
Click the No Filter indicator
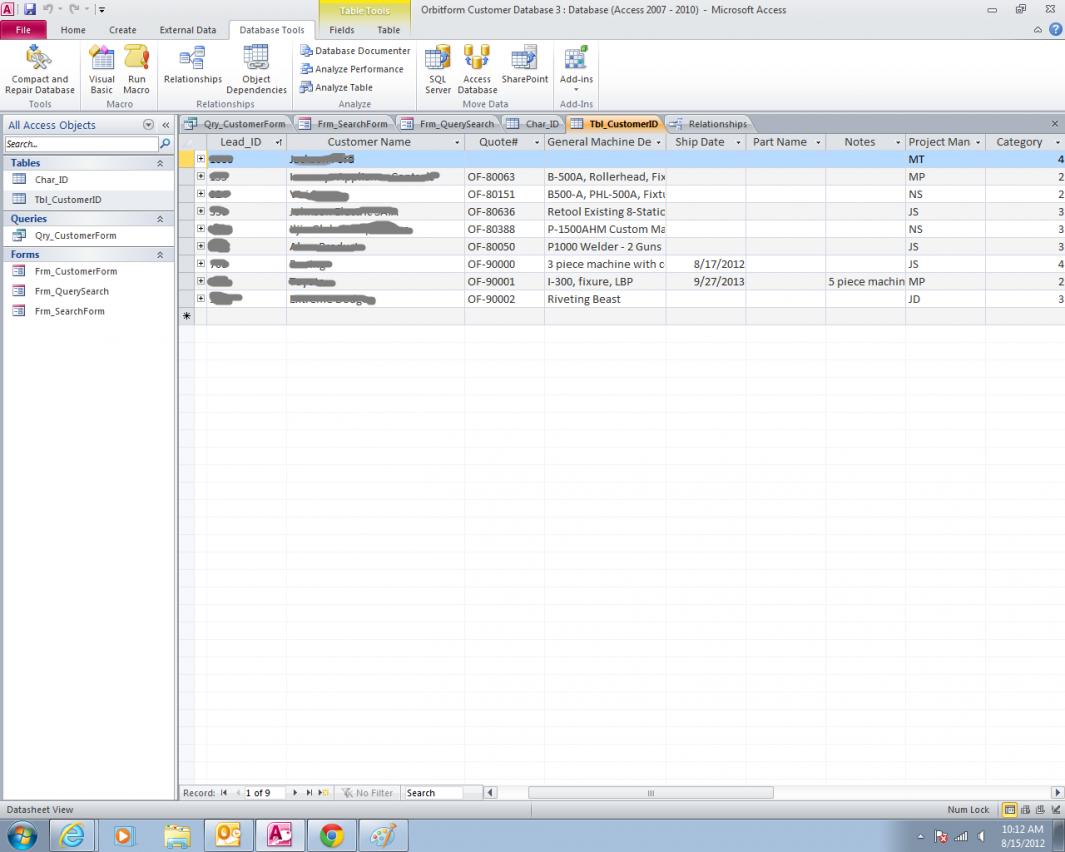(367, 793)
